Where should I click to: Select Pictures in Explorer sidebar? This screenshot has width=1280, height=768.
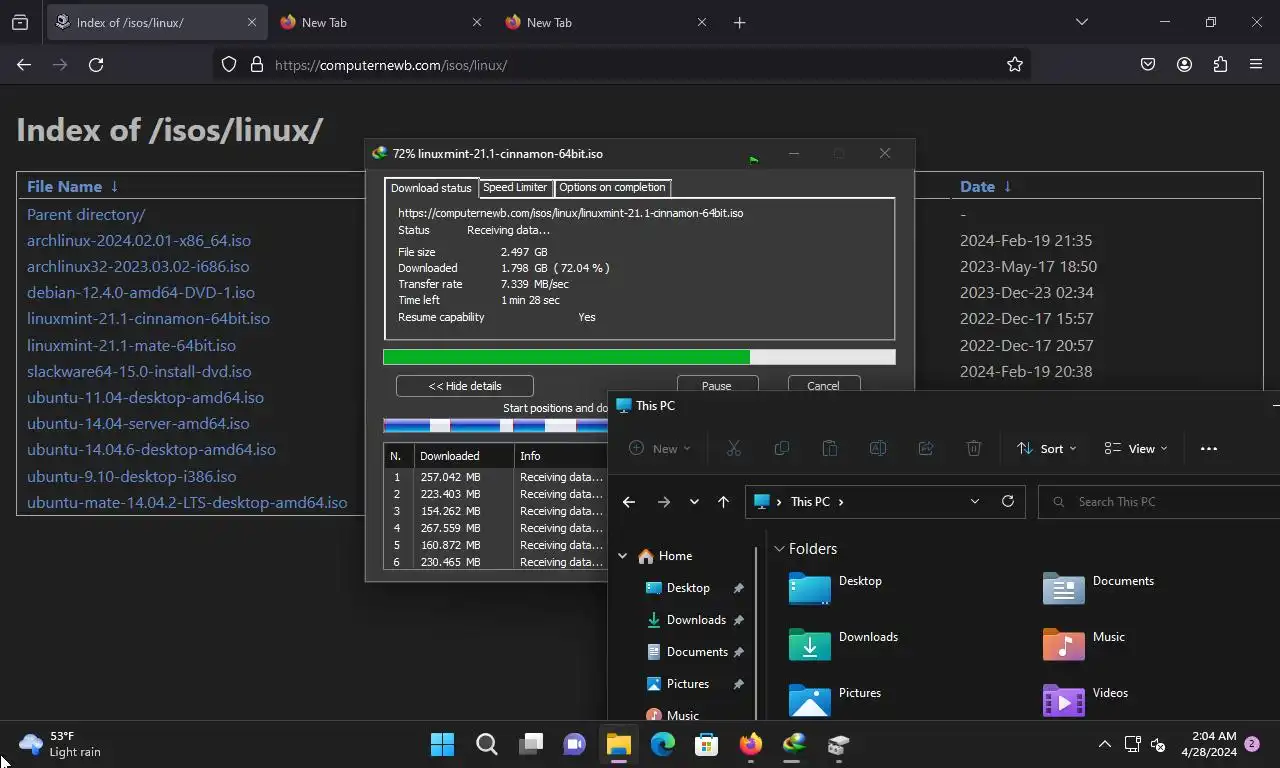coord(686,684)
